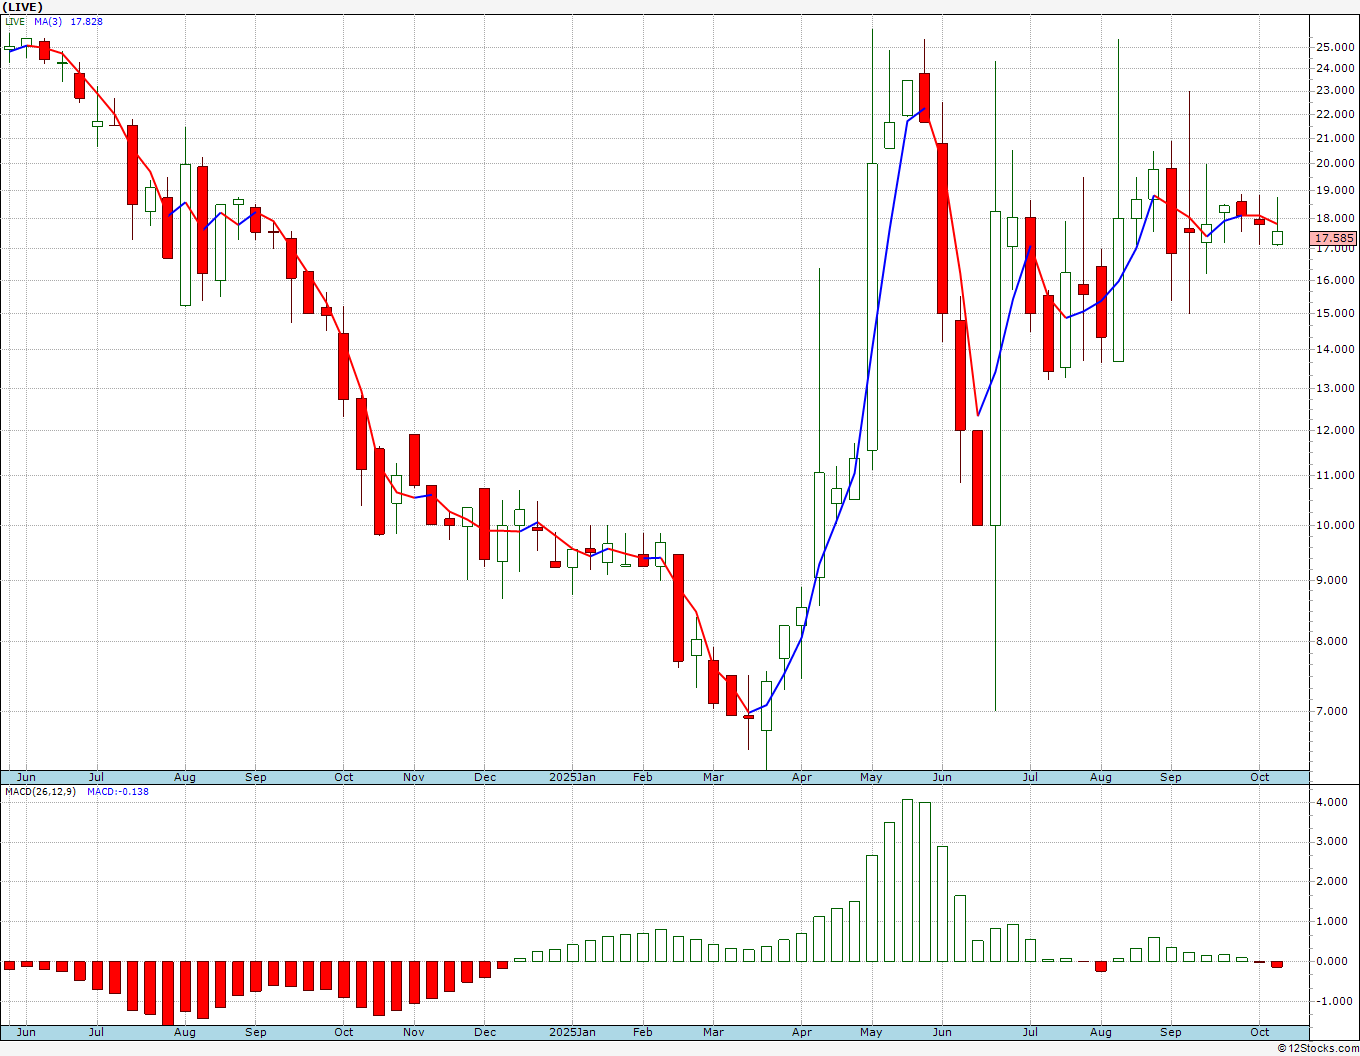1360x1056 pixels.
Task: Click the tallest green MACD histogram bar
Action: point(907,880)
